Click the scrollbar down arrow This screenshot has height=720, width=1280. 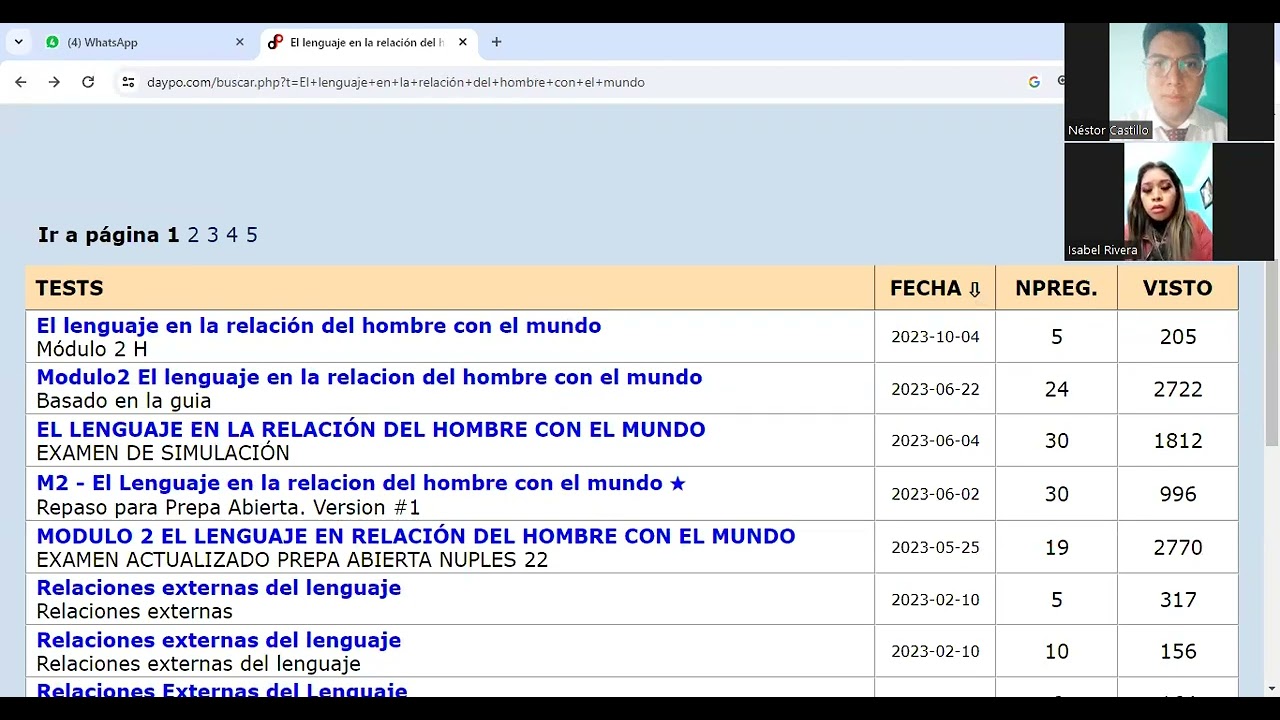click(1272, 689)
